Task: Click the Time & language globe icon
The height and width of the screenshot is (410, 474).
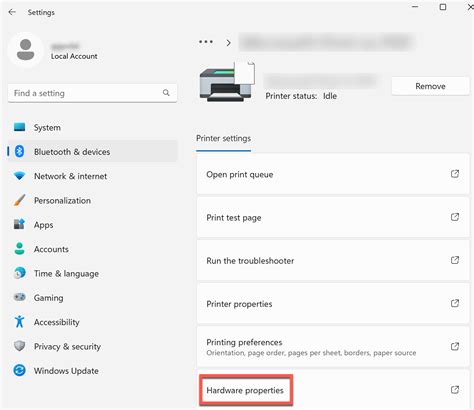Action: (19, 273)
